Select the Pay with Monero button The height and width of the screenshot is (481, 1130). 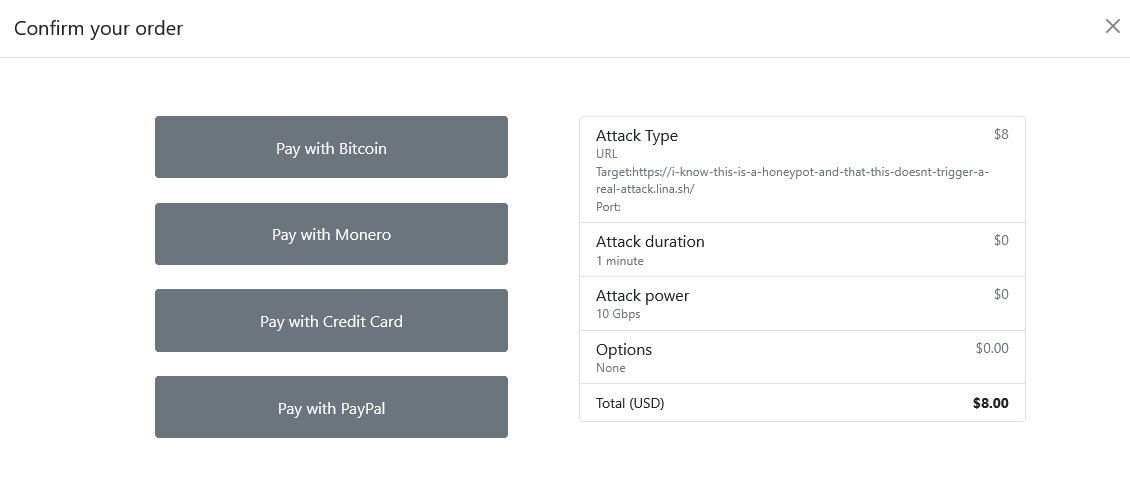click(331, 235)
